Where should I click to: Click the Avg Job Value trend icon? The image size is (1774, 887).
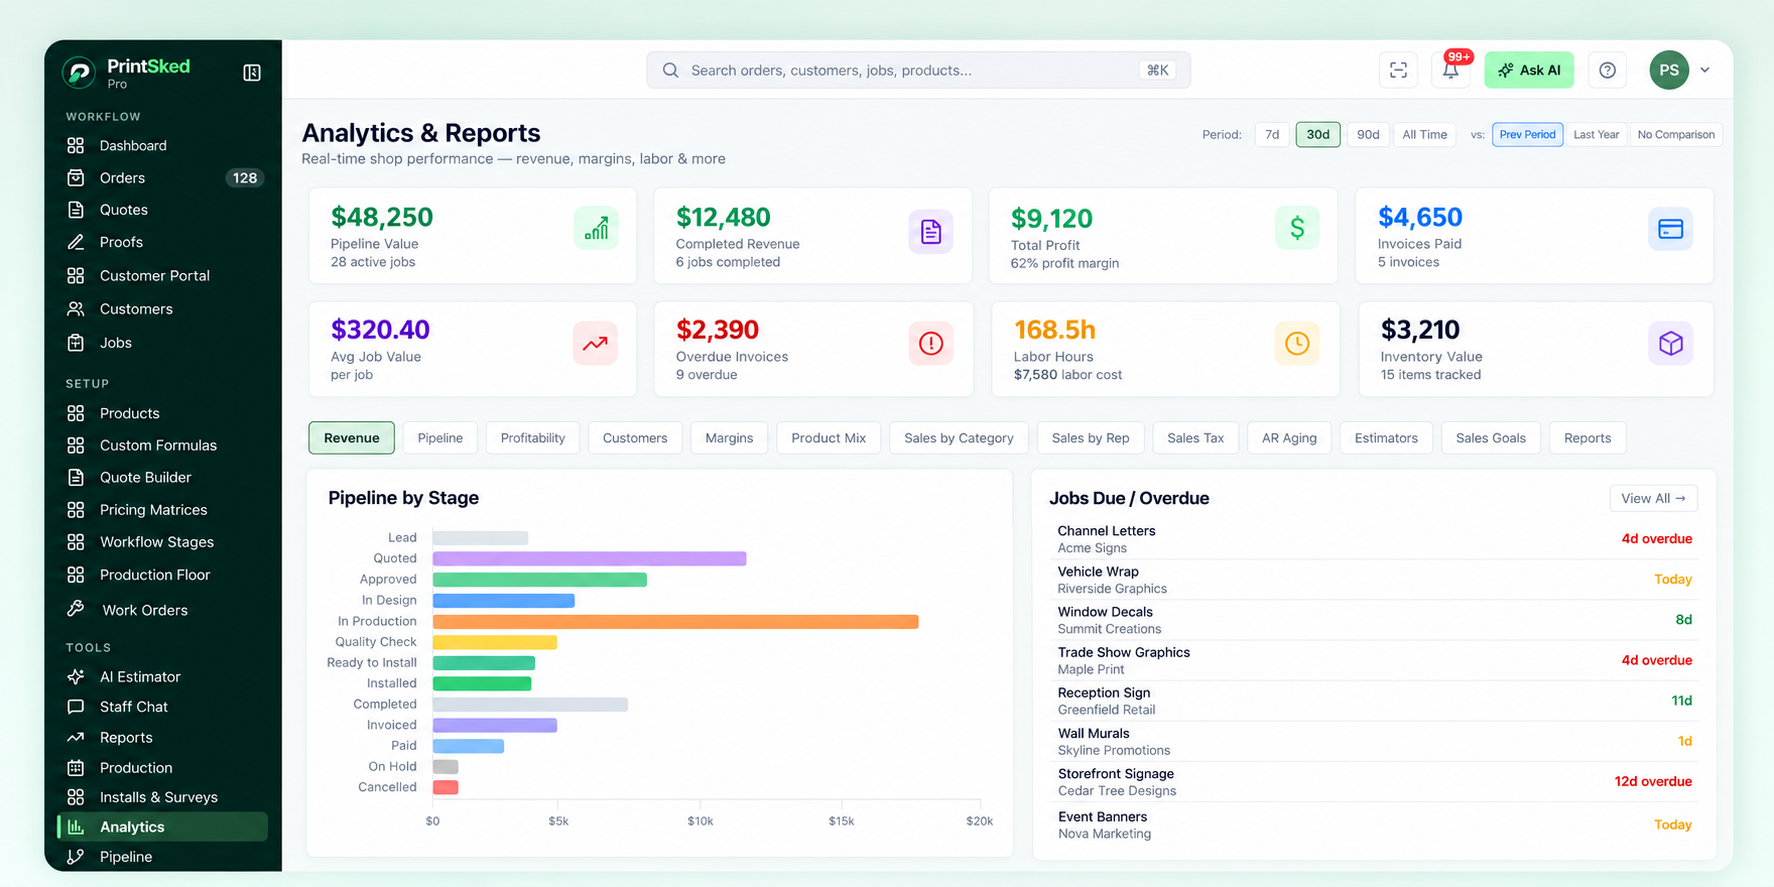point(595,343)
